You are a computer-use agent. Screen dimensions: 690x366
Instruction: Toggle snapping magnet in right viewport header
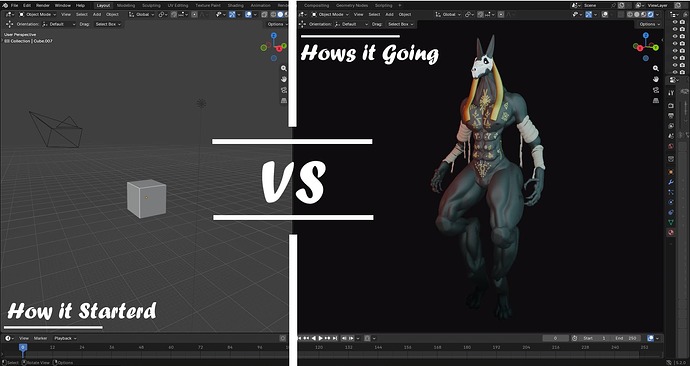(480, 15)
